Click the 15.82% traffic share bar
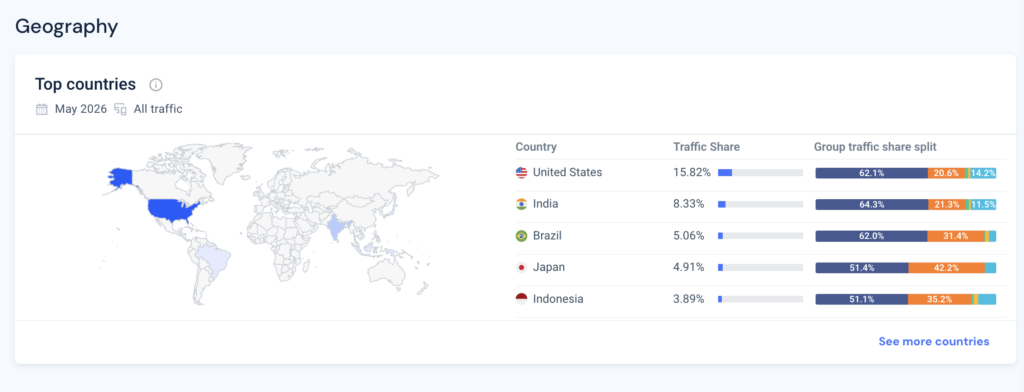1024x392 pixels. (760, 173)
